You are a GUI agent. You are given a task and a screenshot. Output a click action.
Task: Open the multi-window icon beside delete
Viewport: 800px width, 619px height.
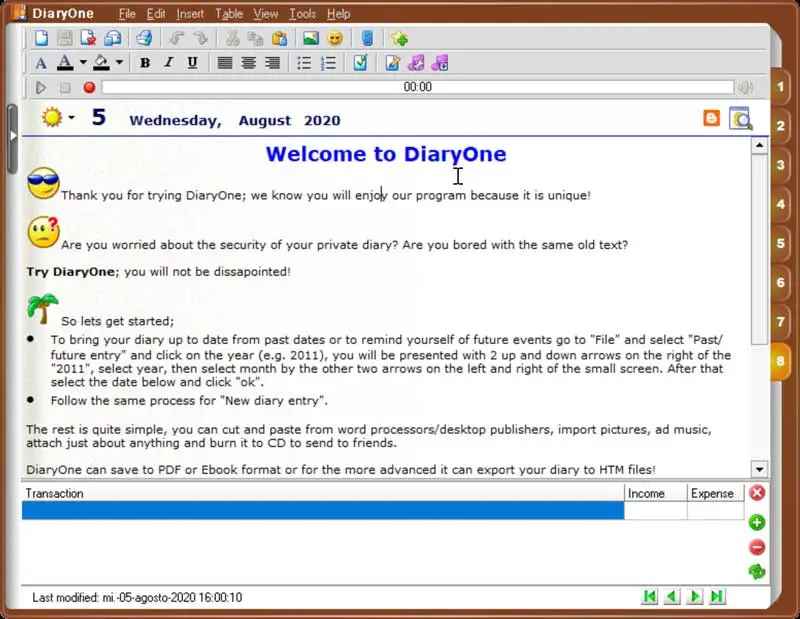[x=112, y=38]
